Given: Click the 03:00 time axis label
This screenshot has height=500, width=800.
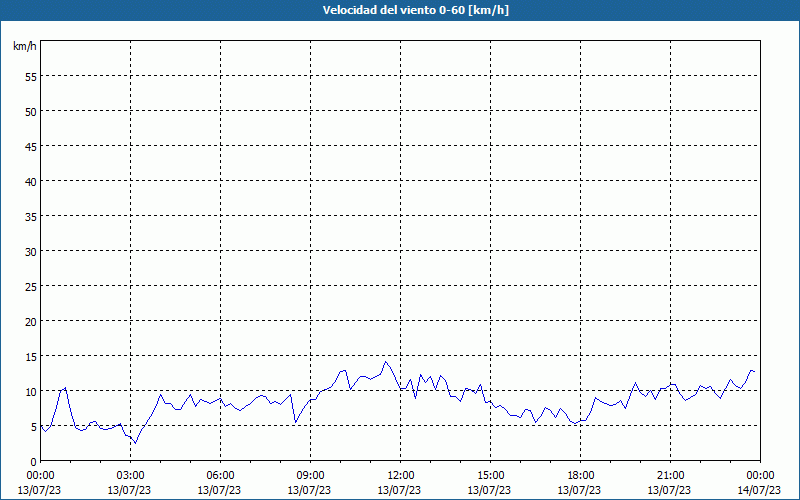Looking at the screenshot, I should (130, 476).
